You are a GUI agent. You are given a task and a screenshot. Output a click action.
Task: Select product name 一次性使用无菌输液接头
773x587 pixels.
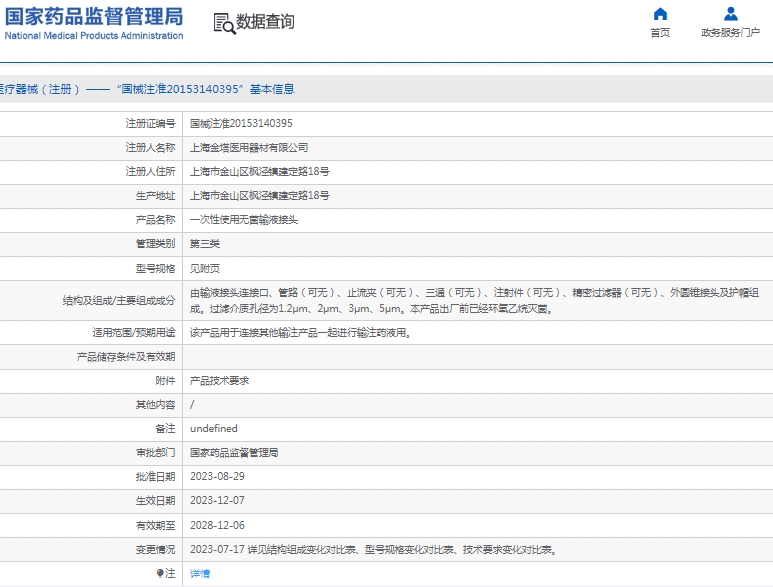pos(244,220)
